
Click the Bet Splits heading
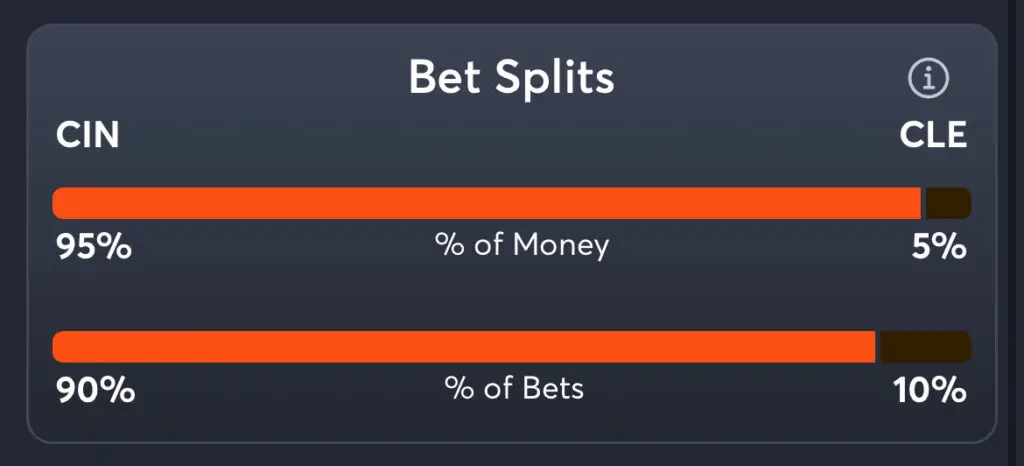tap(511, 77)
